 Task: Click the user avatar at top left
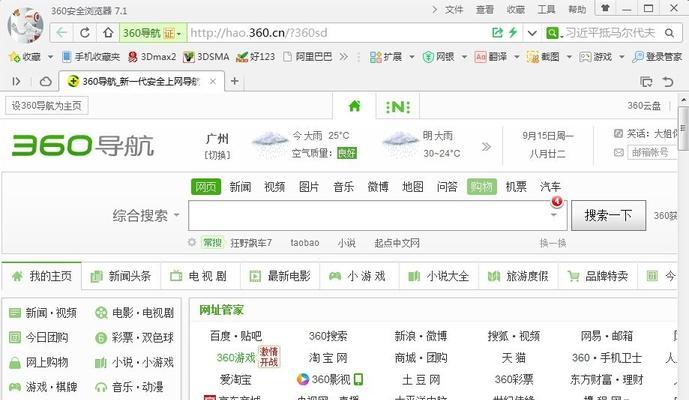[26, 25]
